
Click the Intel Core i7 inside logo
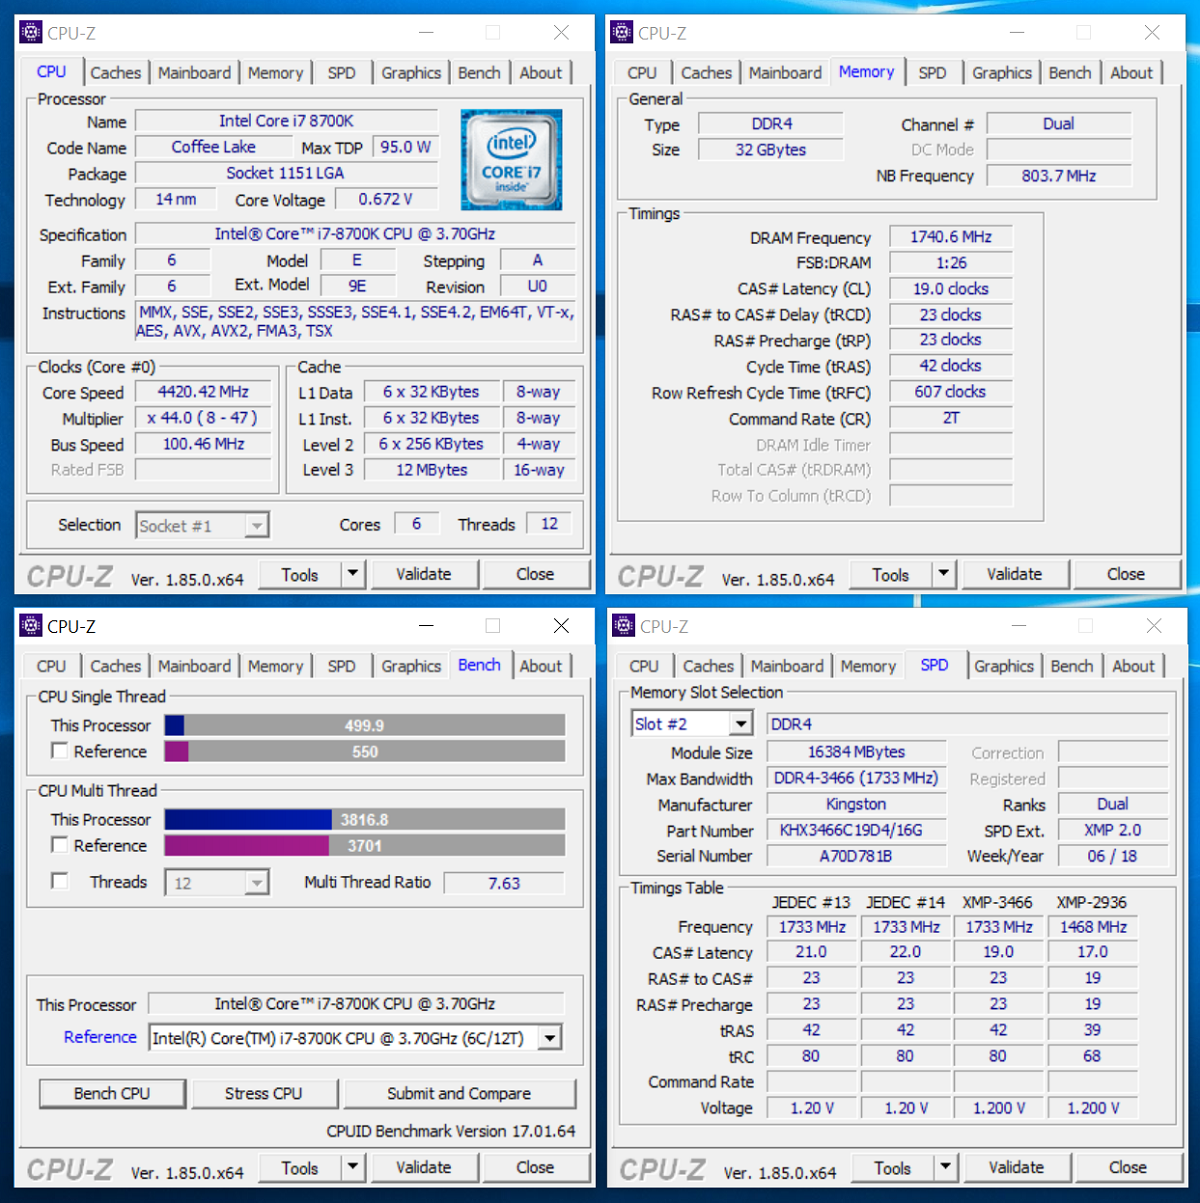(x=511, y=160)
